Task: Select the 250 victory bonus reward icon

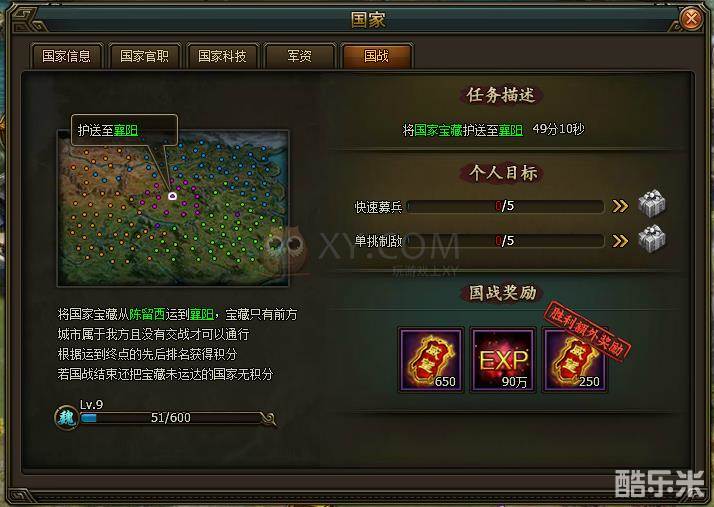Action: pos(575,360)
